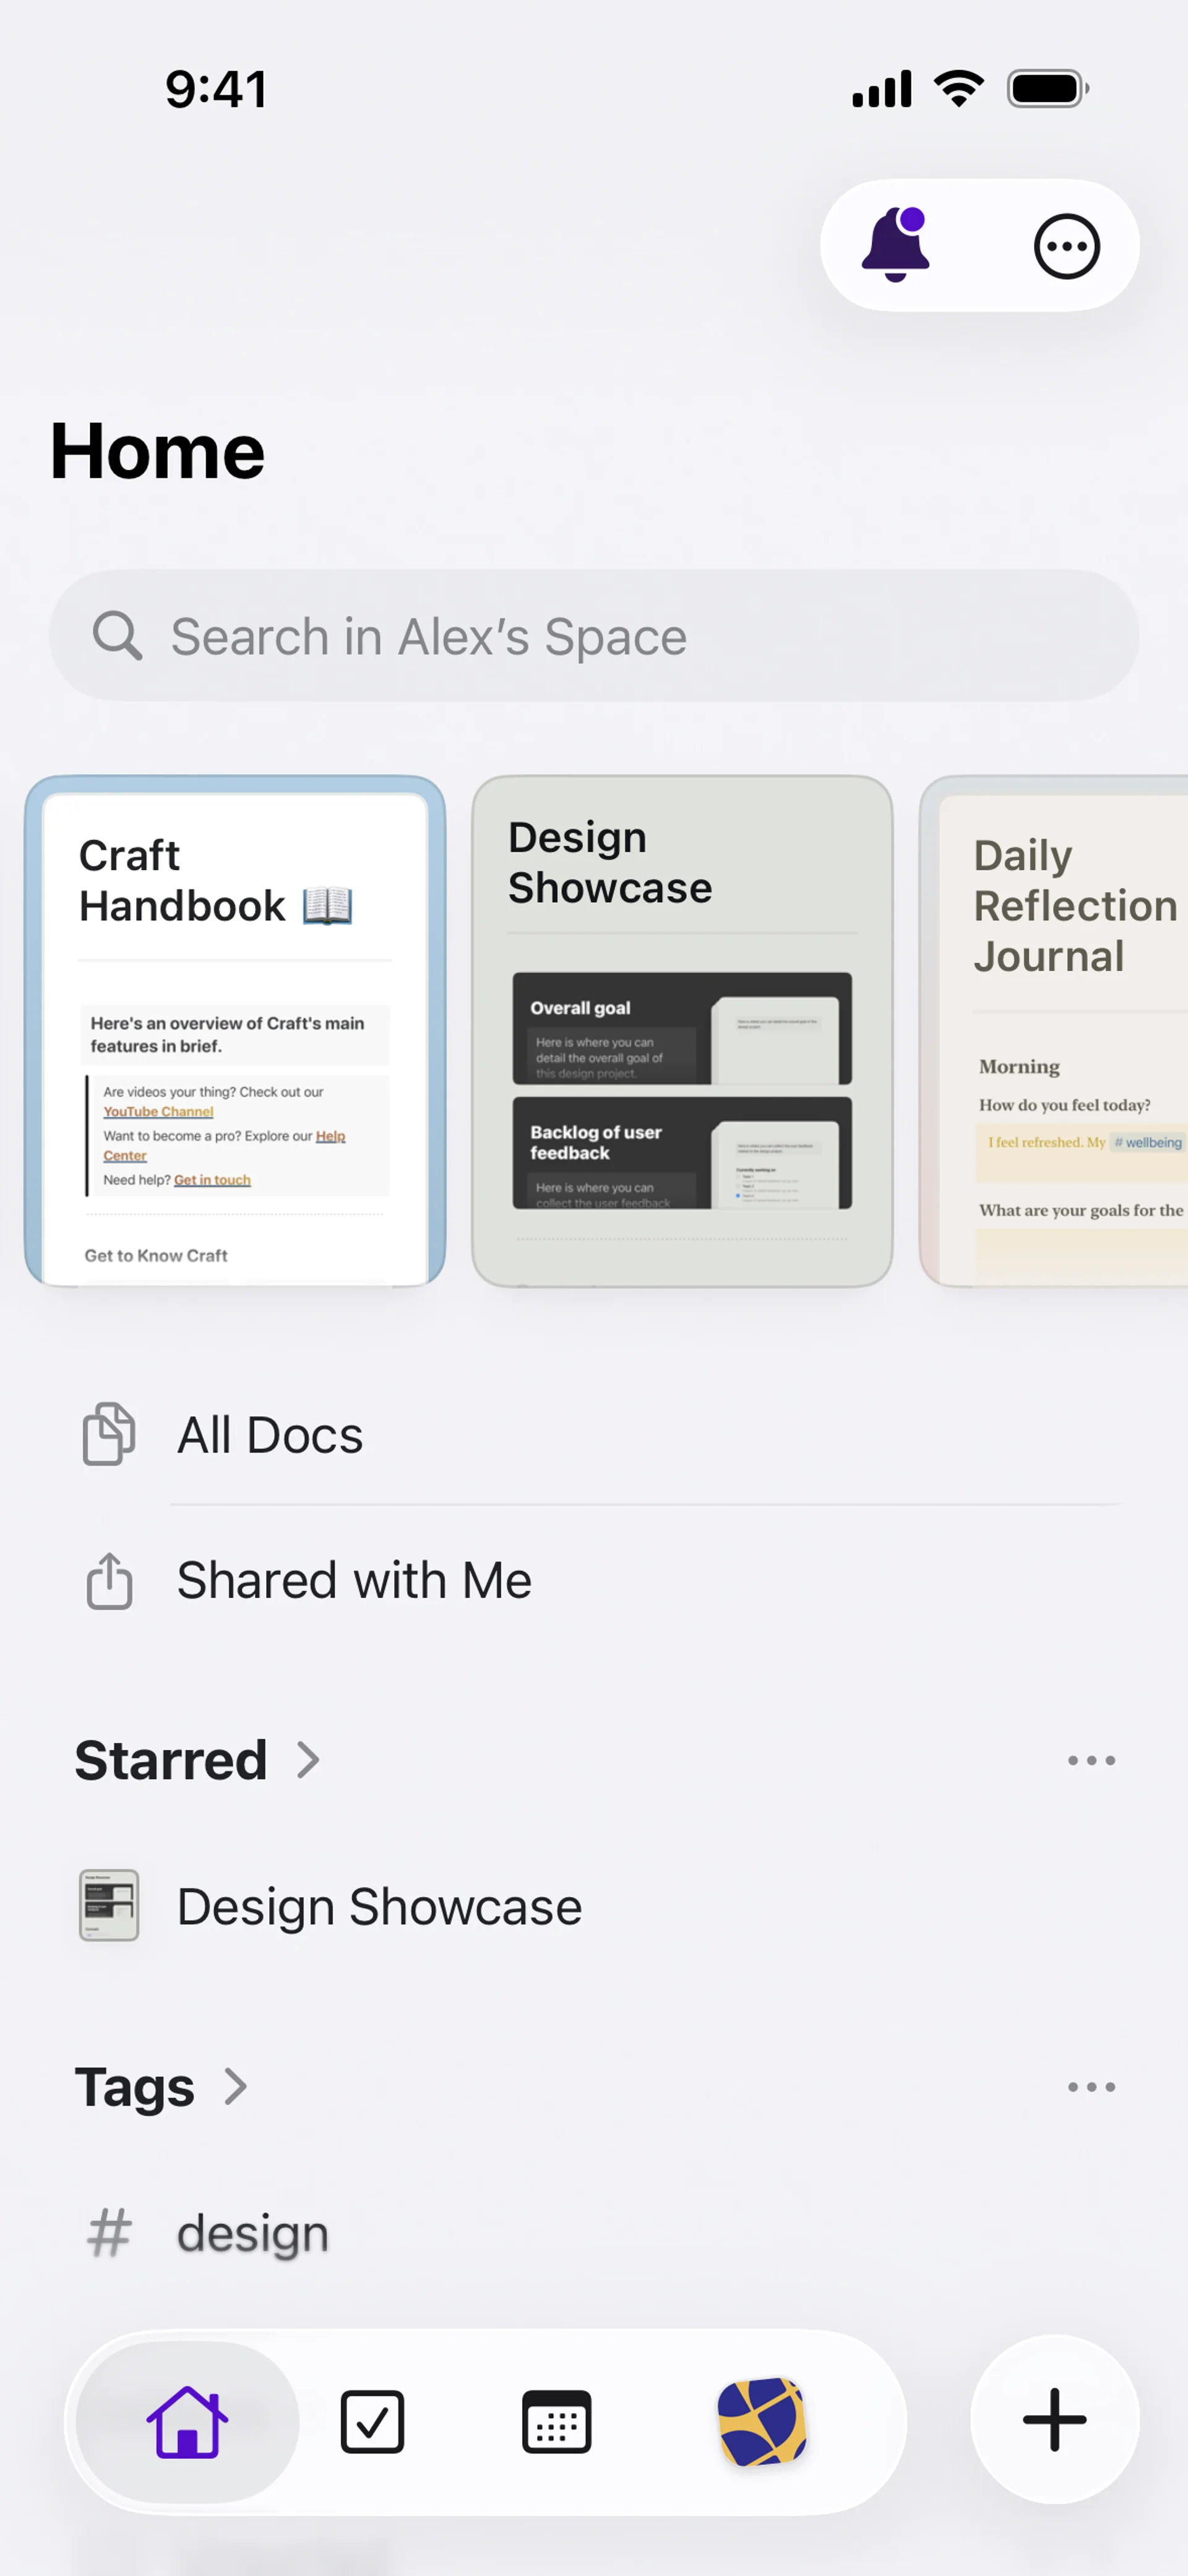Open notifications via the bell icon
1188x2576 pixels.
(896, 245)
